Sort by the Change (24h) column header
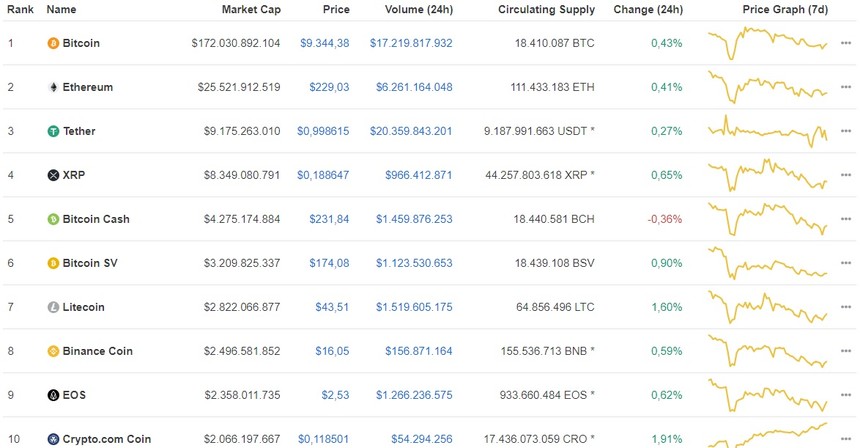Viewport: 860px width, 448px height. 648,9
